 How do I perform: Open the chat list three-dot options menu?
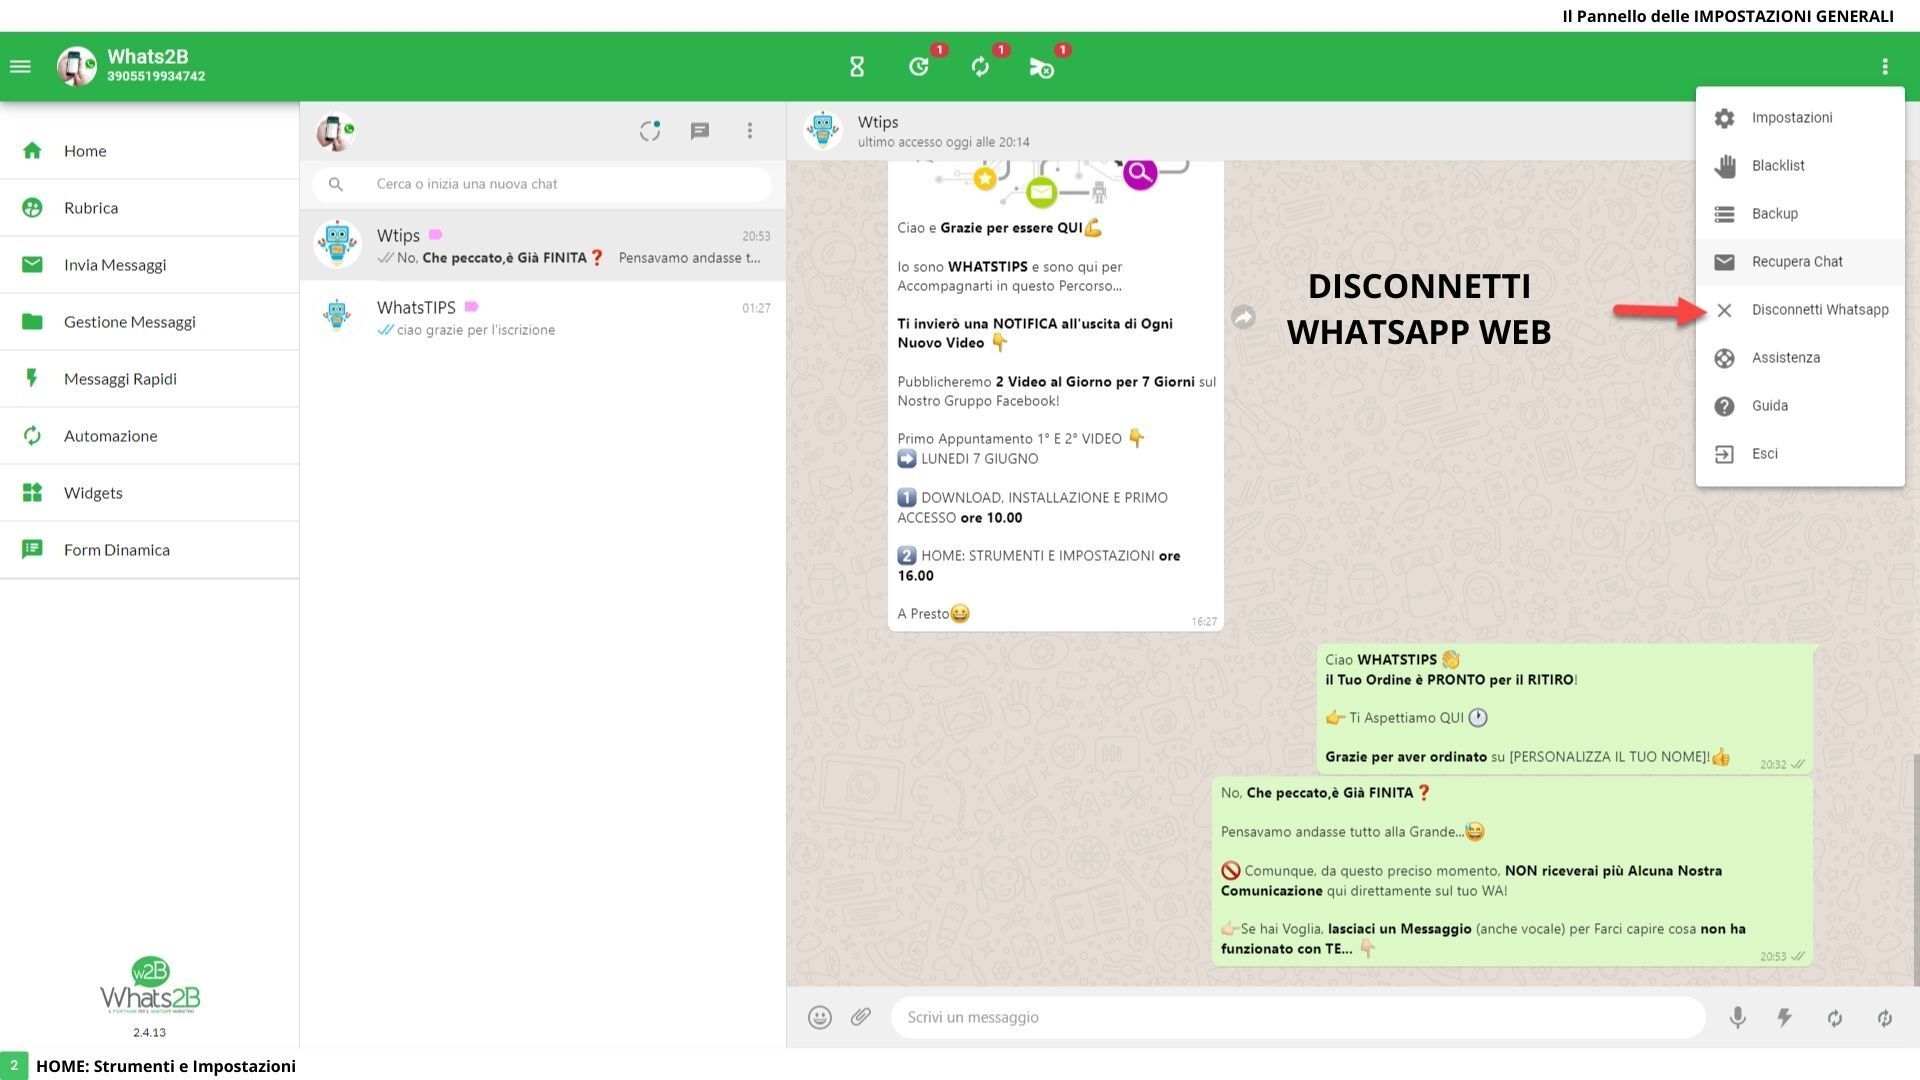point(750,131)
